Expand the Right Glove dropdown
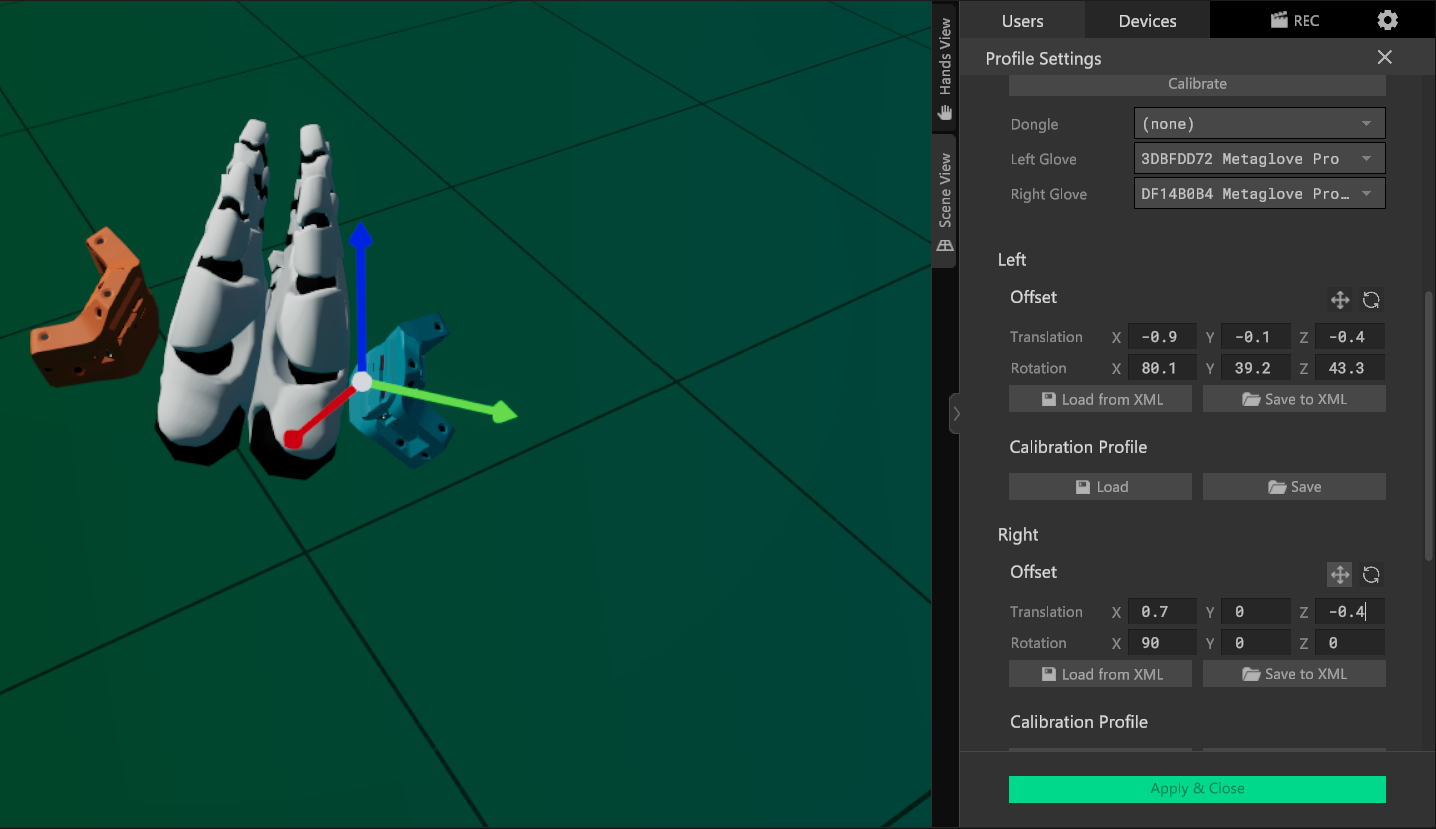 (x=1259, y=194)
